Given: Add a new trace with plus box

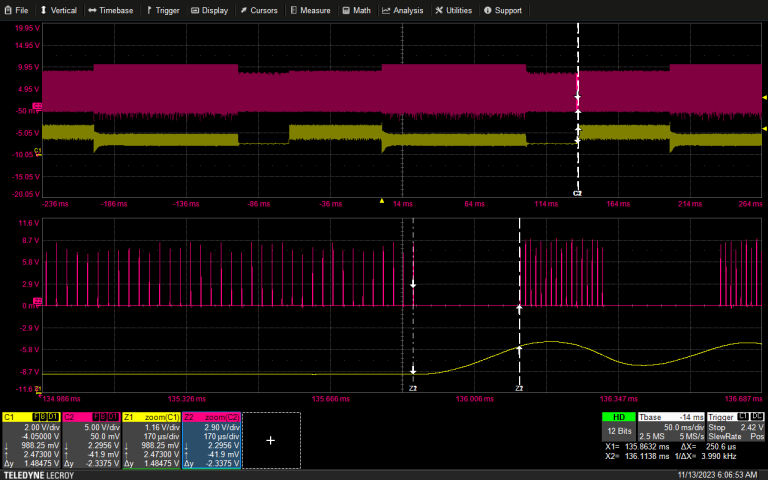Looking at the screenshot, I should pos(270,440).
